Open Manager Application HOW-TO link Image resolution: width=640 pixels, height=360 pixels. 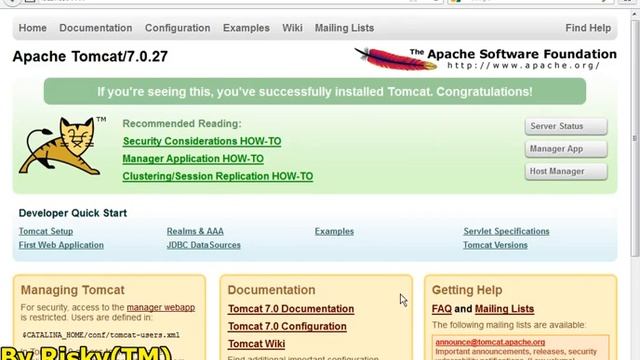point(193,159)
